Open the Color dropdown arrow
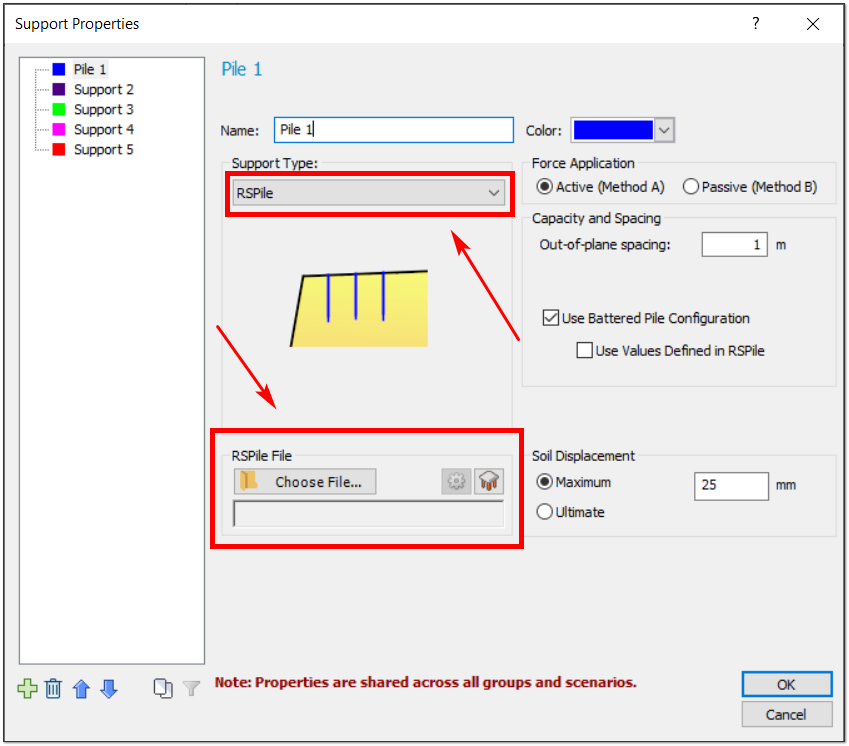 tap(664, 130)
